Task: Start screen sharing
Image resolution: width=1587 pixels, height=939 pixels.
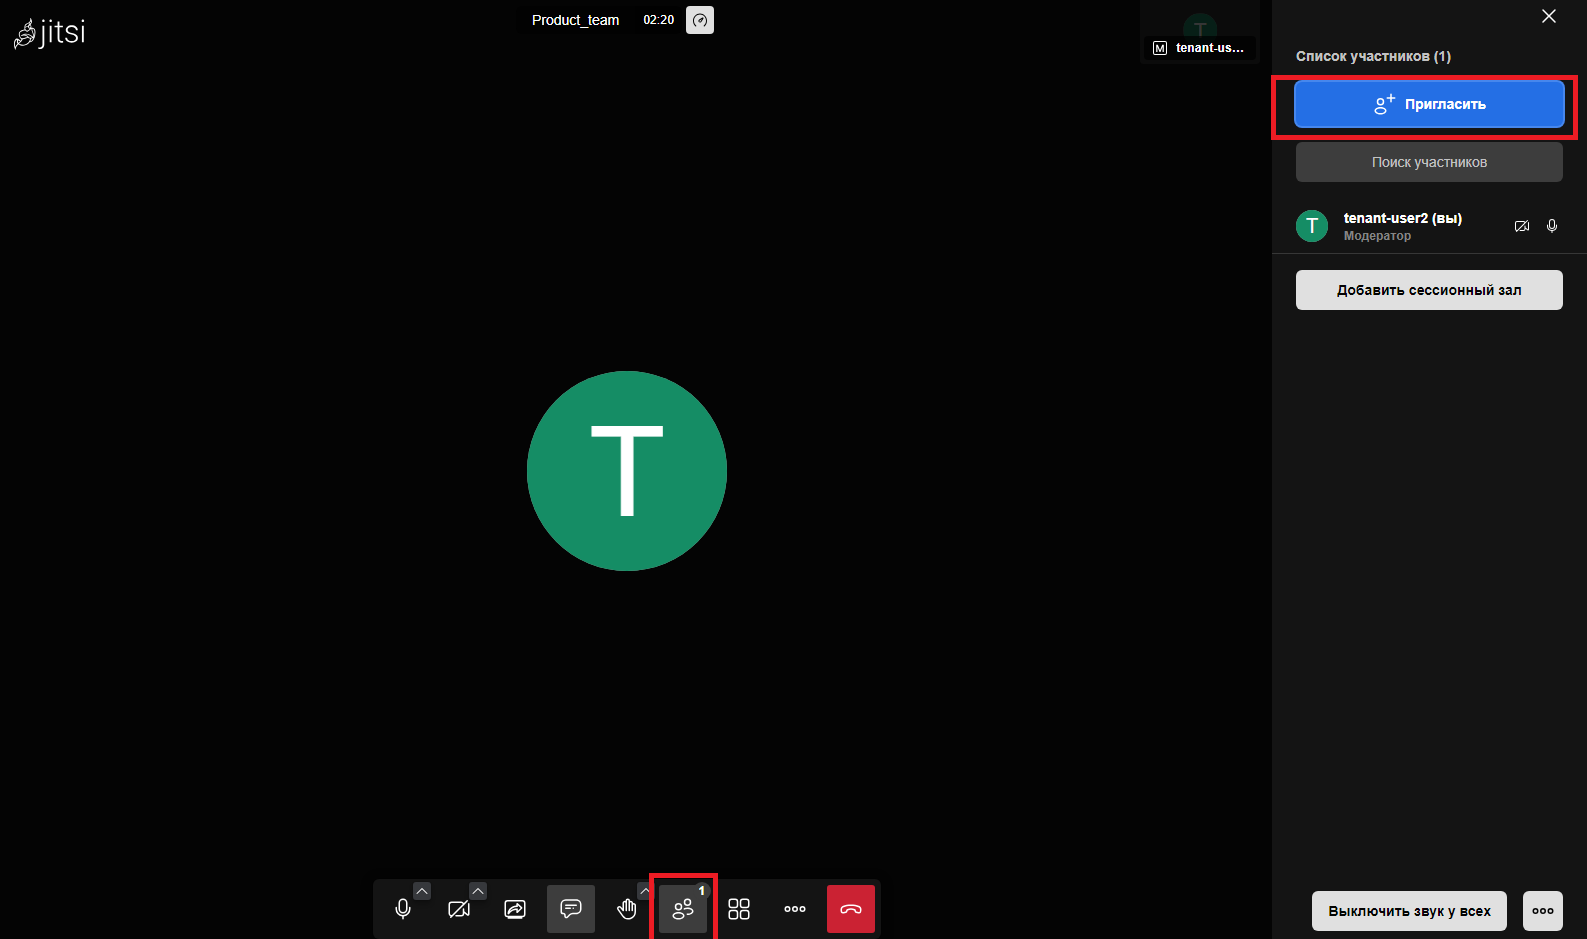Action: tap(515, 909)
